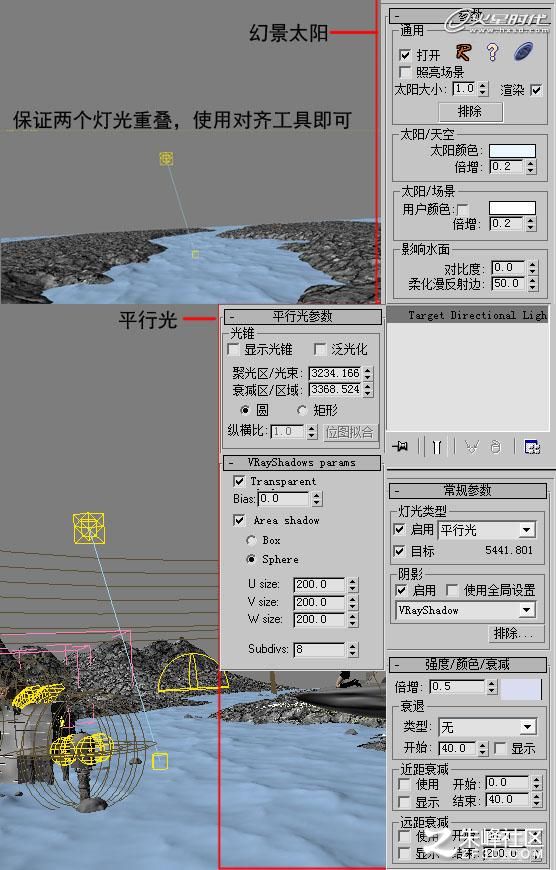Screen dimensions: 556x870
Task: Click the 位图拟合 button
Action: 350,432
